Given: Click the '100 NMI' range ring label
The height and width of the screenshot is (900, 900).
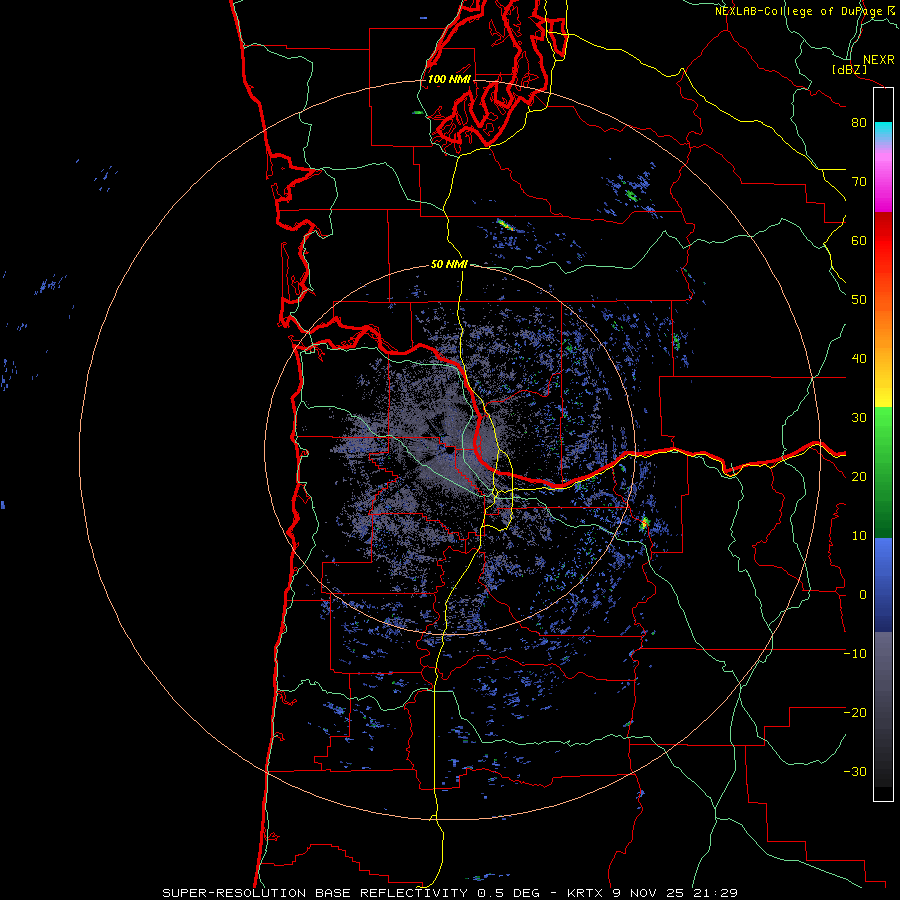Looking at the screenshot, I should (449, 79).
